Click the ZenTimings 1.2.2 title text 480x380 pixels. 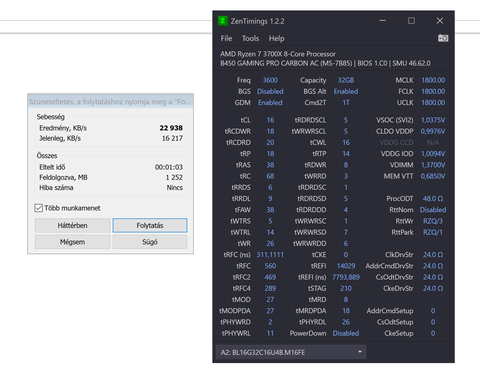click(x=257, y=21)
